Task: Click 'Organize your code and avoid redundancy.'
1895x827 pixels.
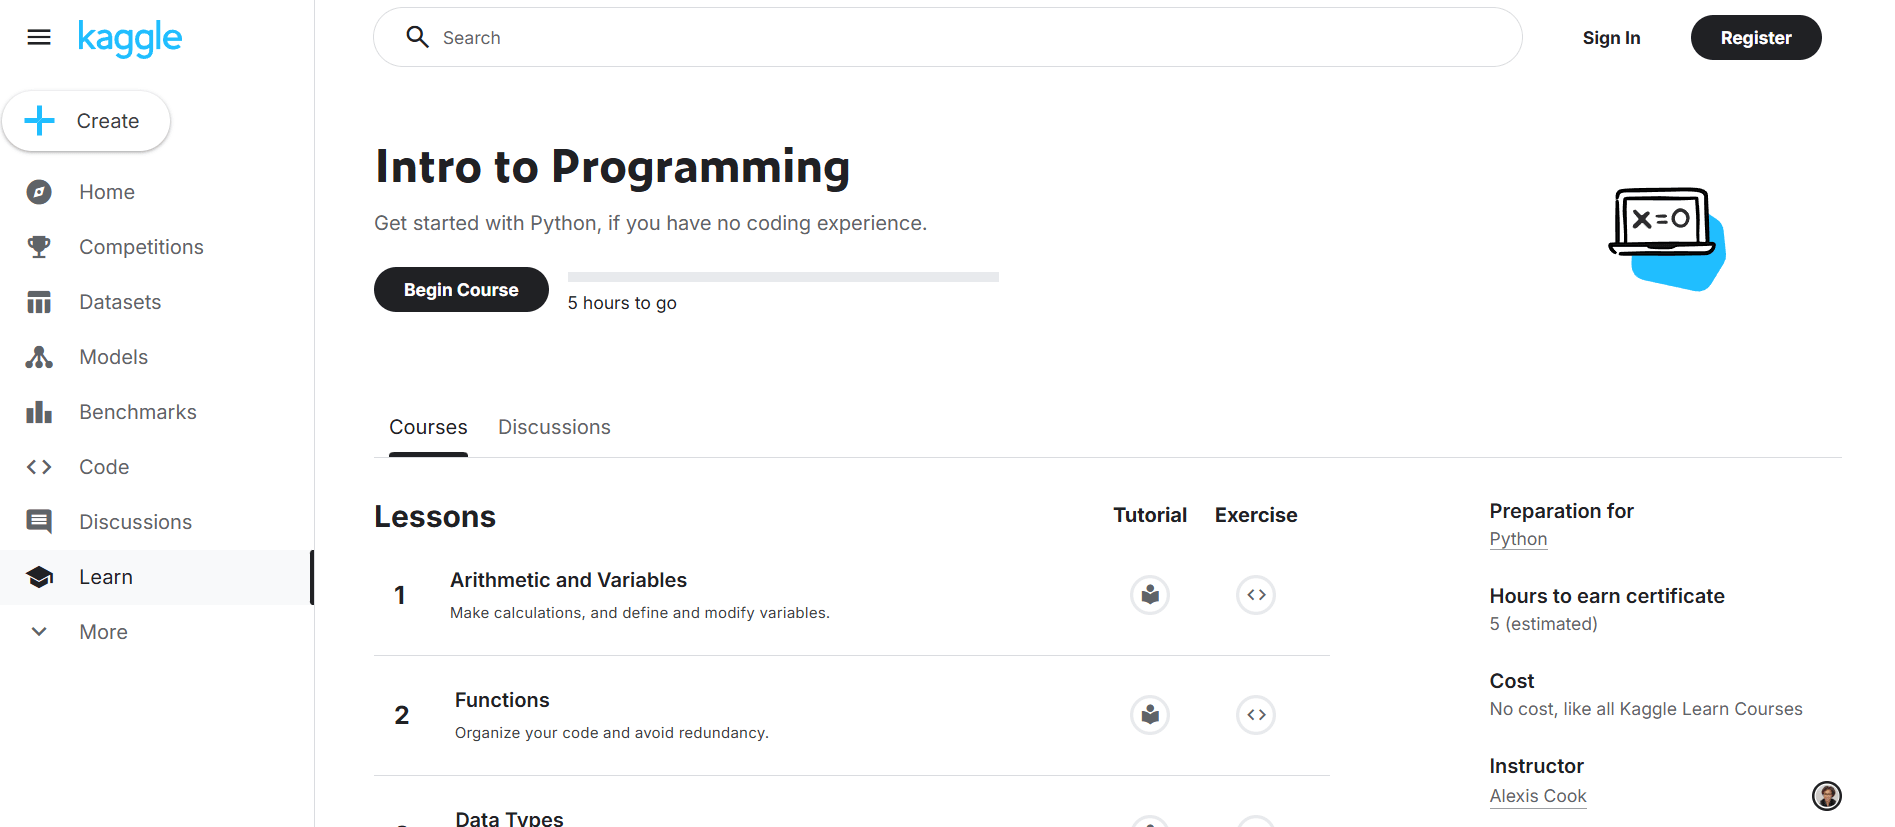Action: [612, 733]
